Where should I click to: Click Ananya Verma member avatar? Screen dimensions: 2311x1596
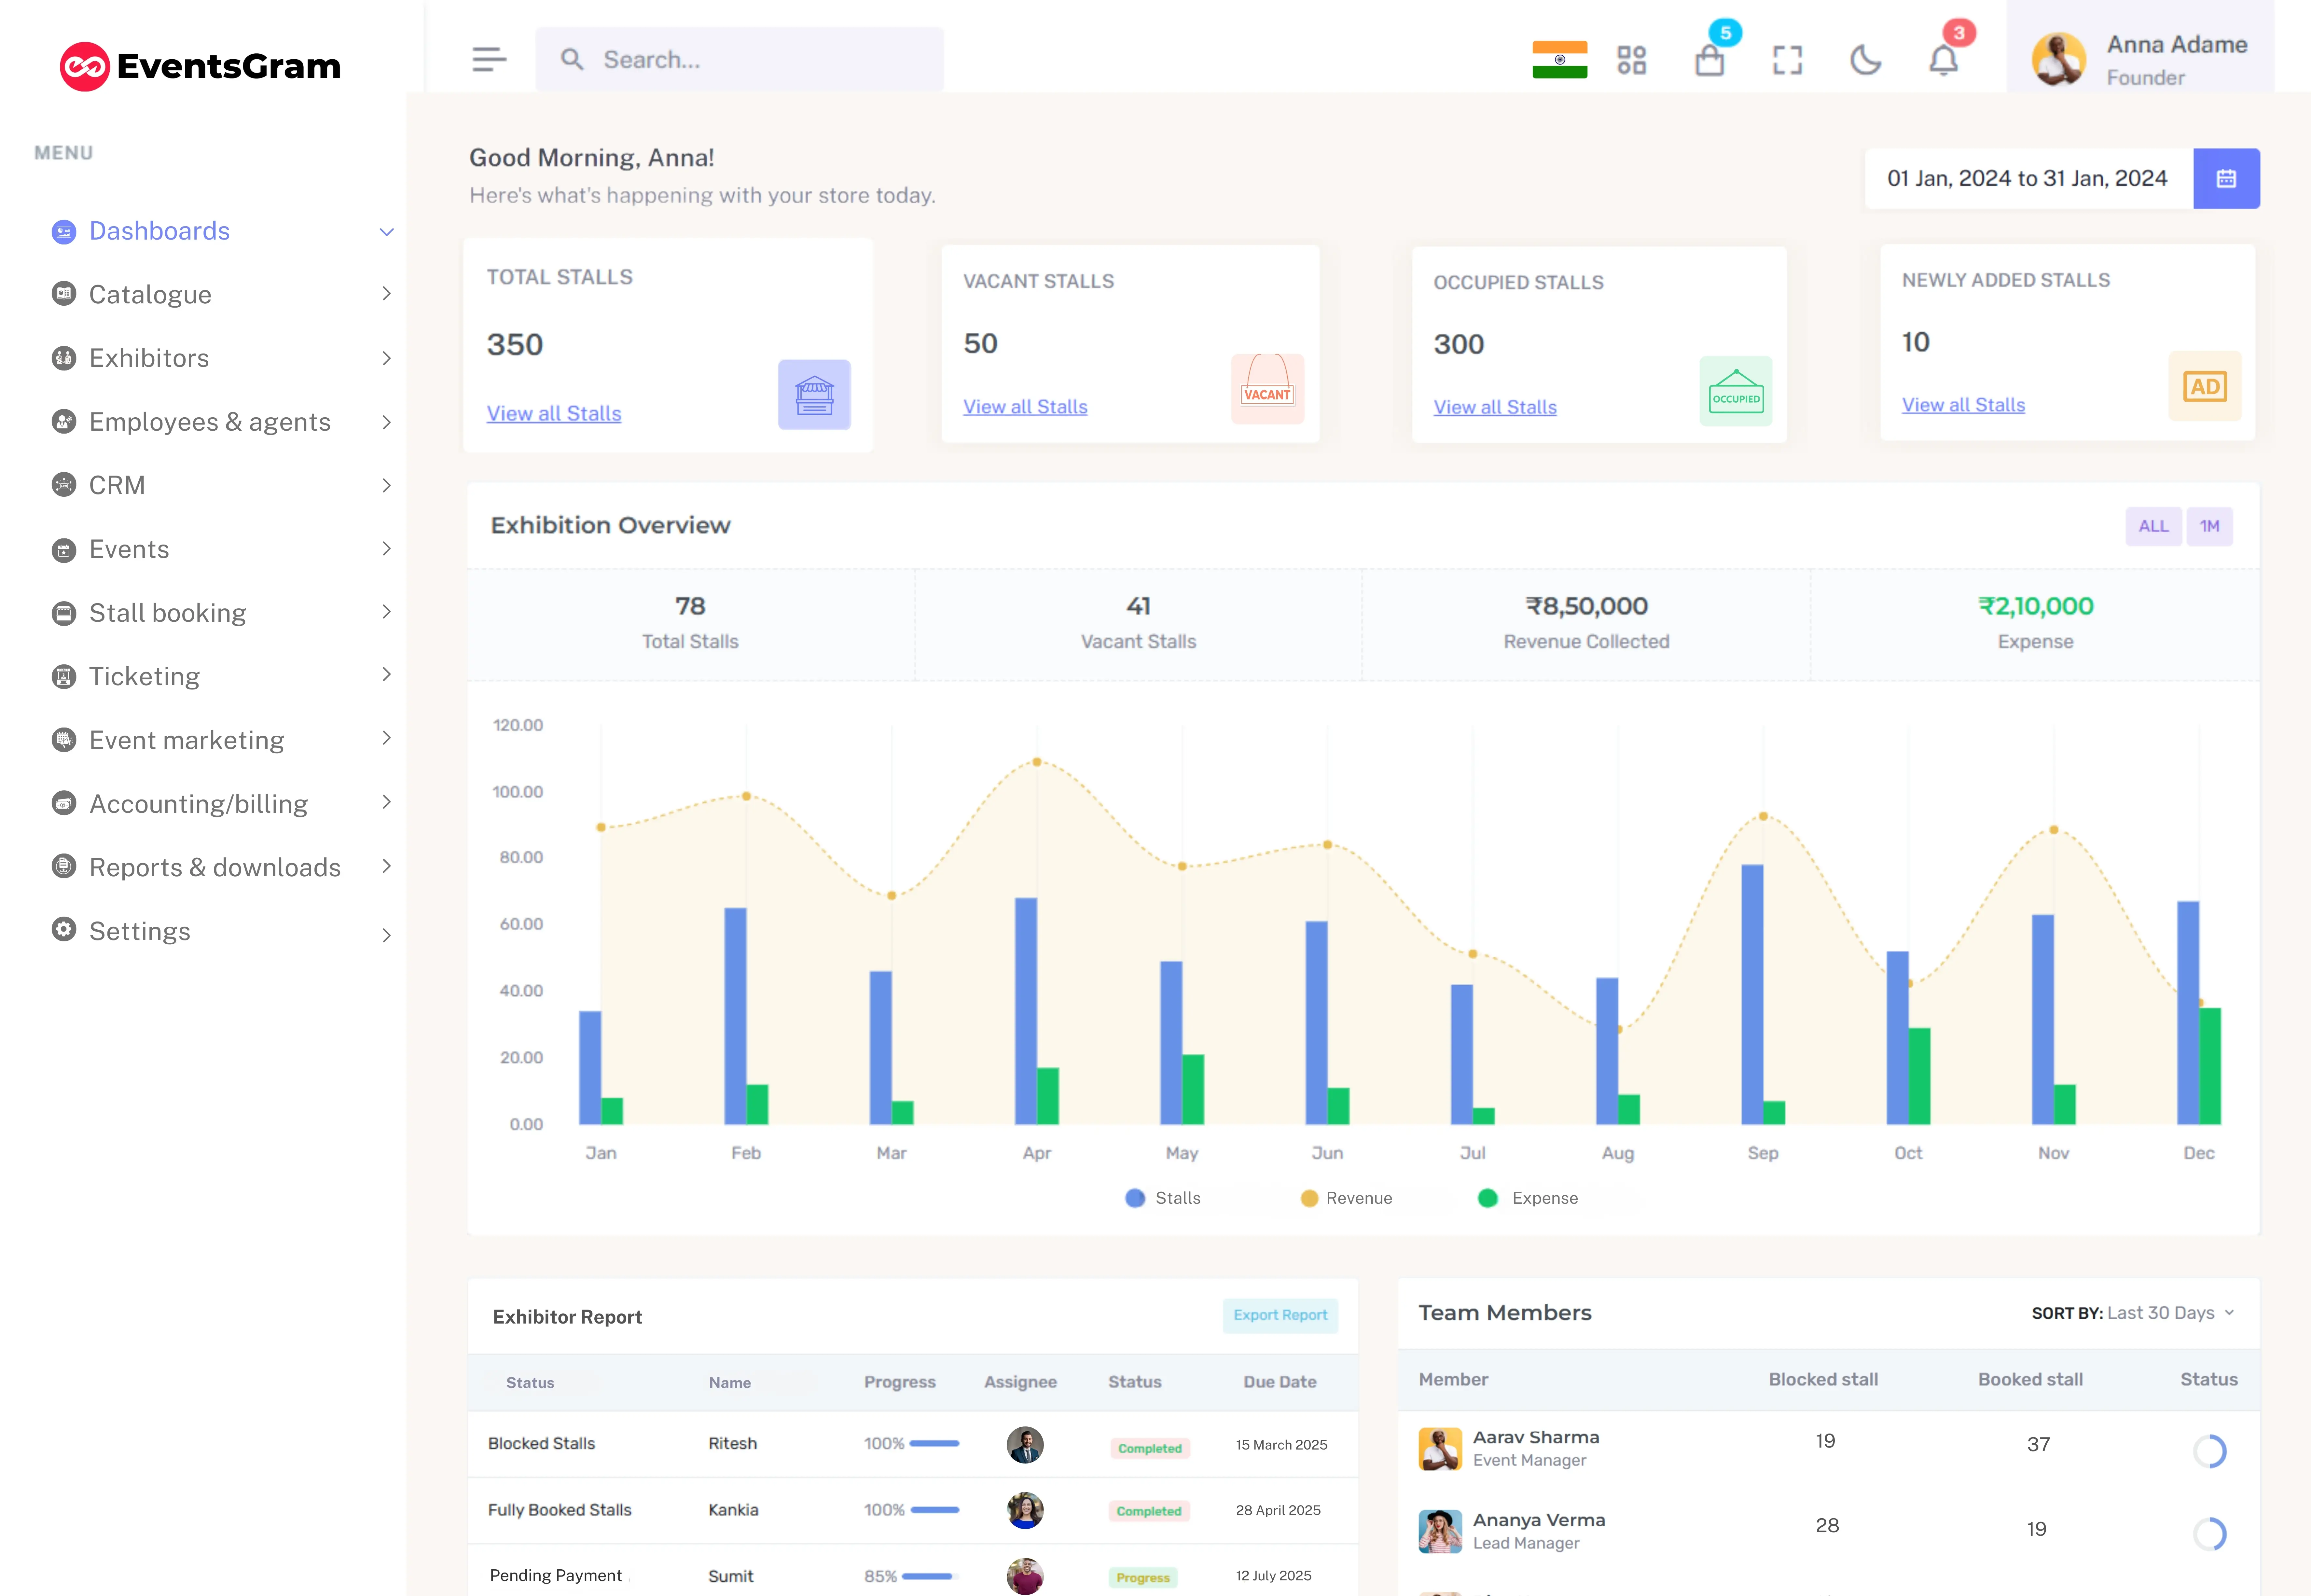click(x=1440, y=1532)
